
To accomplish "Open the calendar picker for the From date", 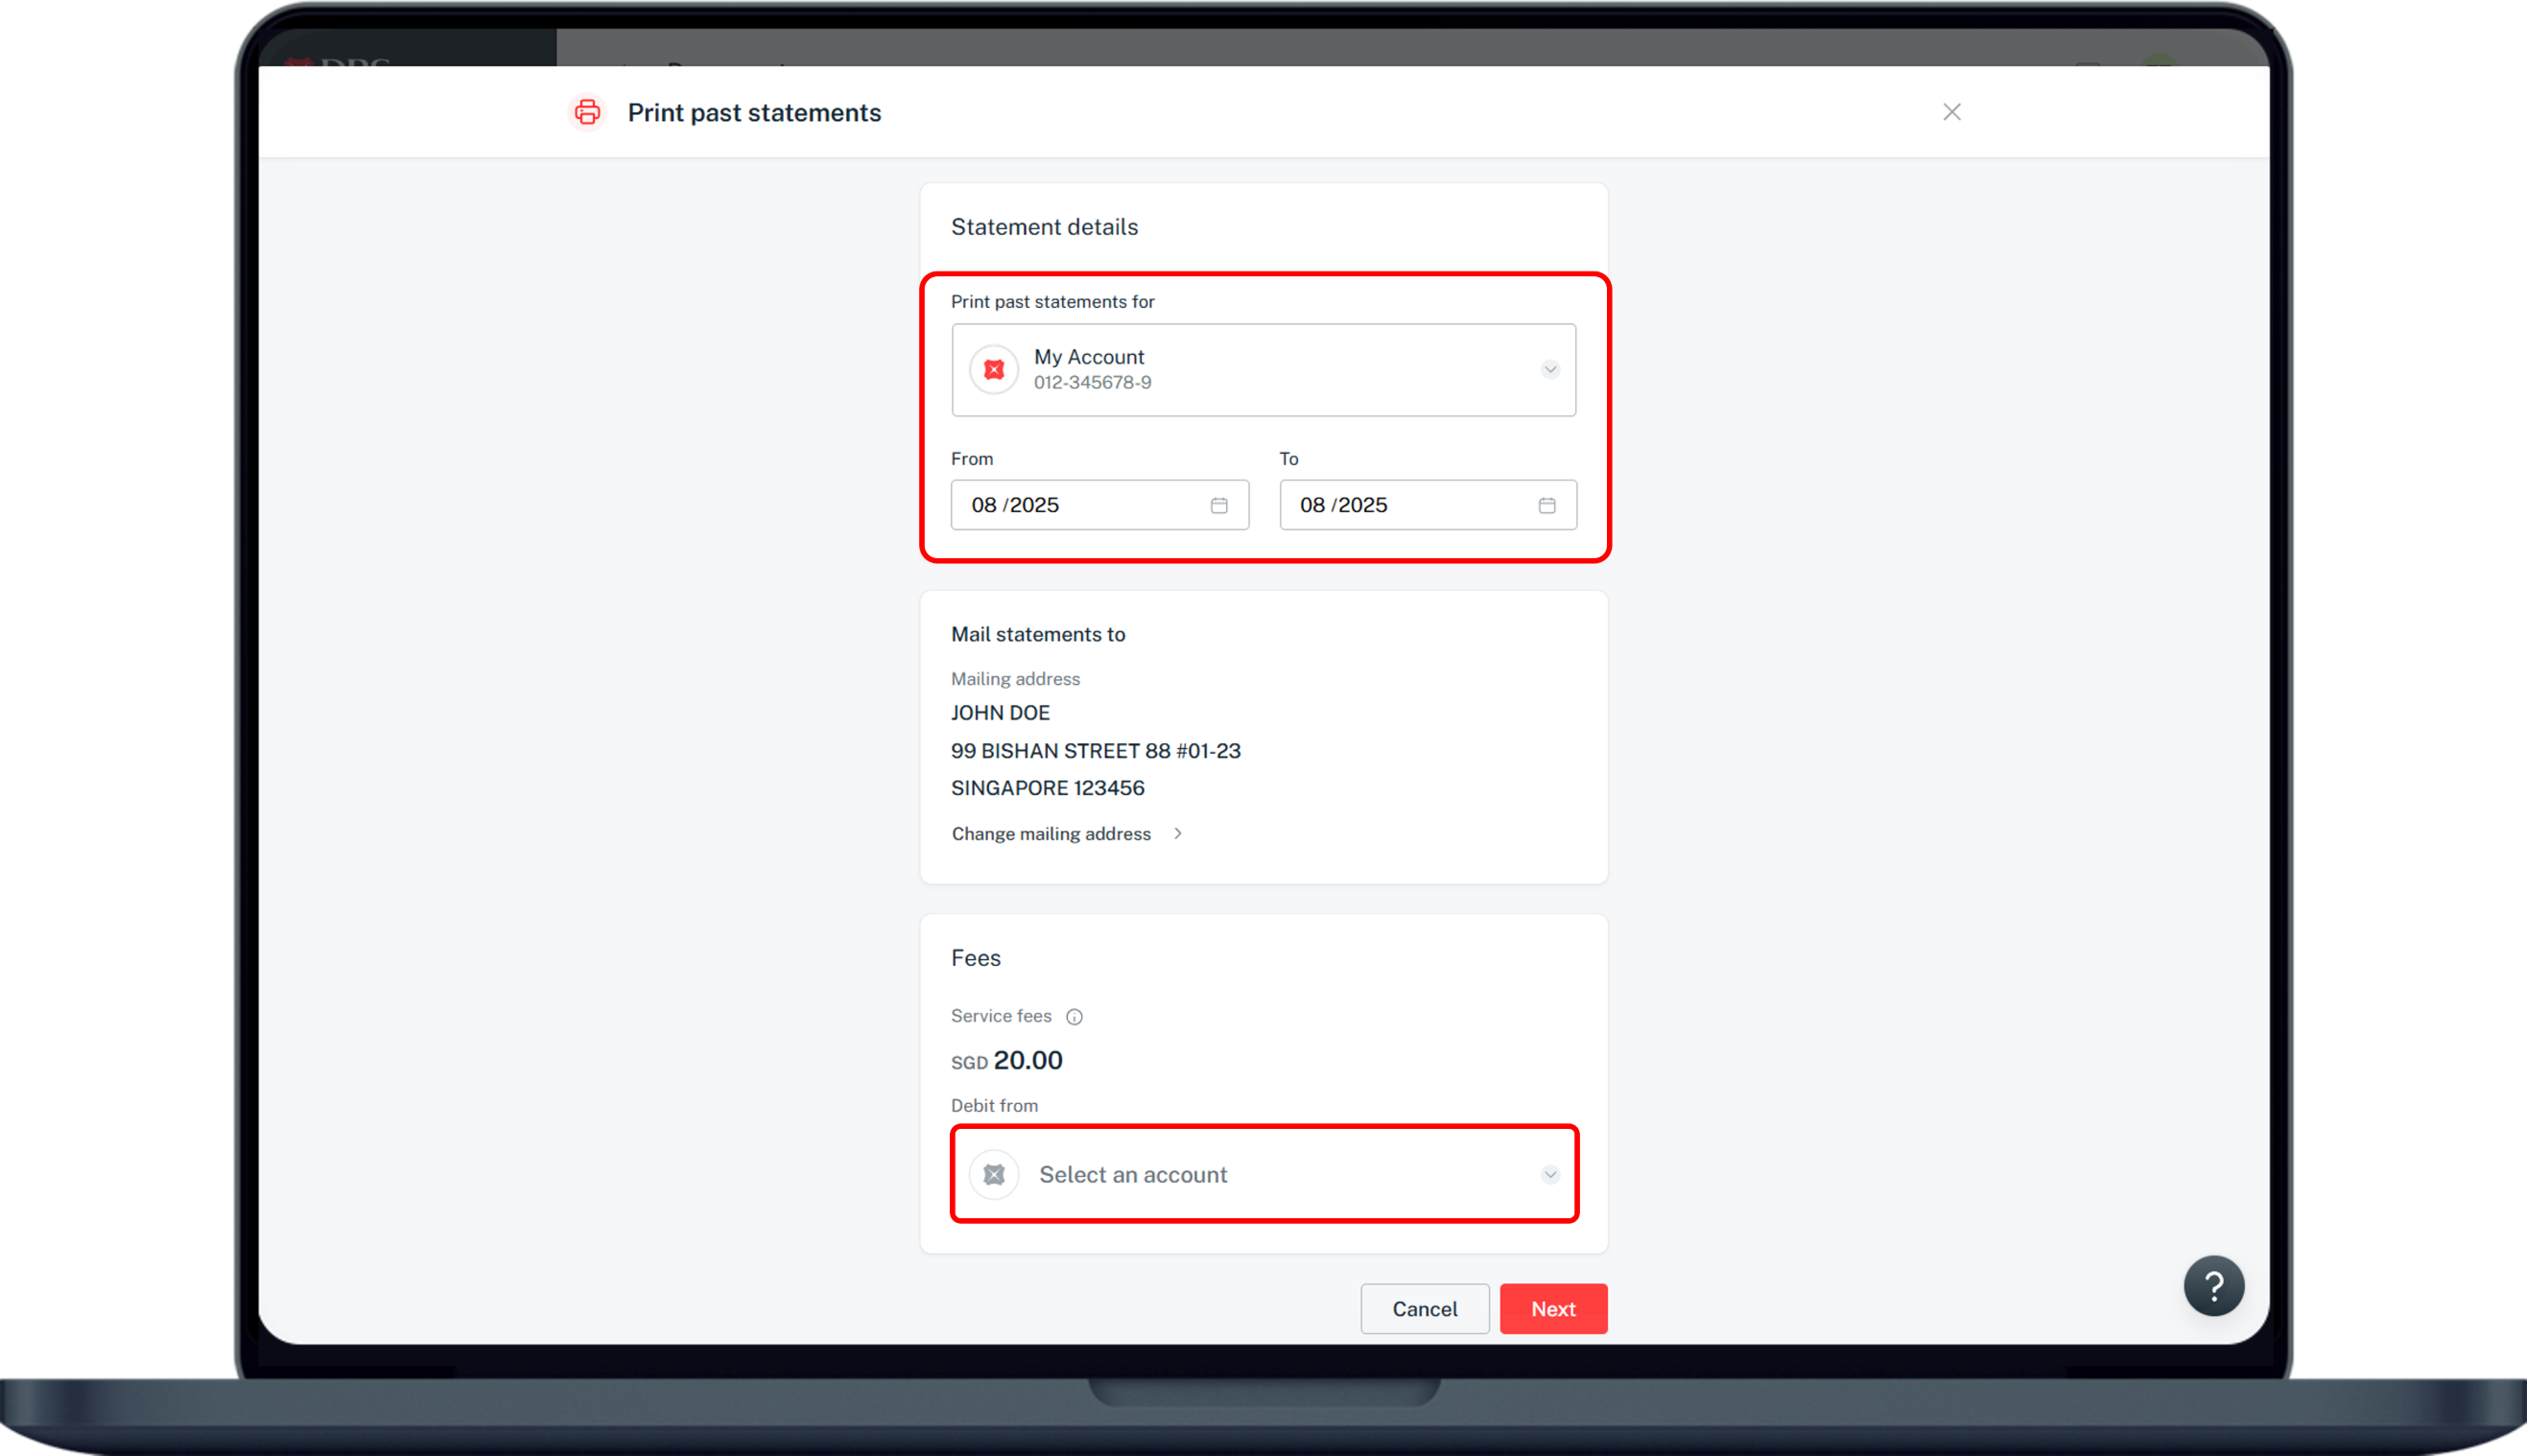I will [x=1218, y=505].
